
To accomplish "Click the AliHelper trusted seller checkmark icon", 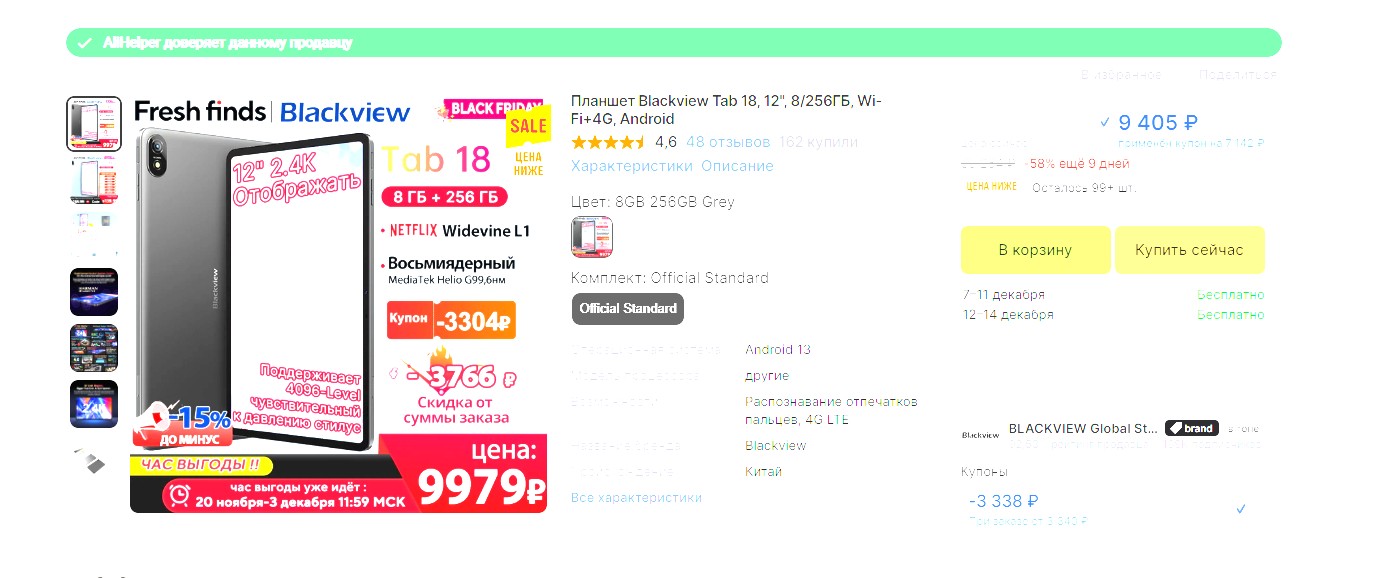I will coord(85,43).
